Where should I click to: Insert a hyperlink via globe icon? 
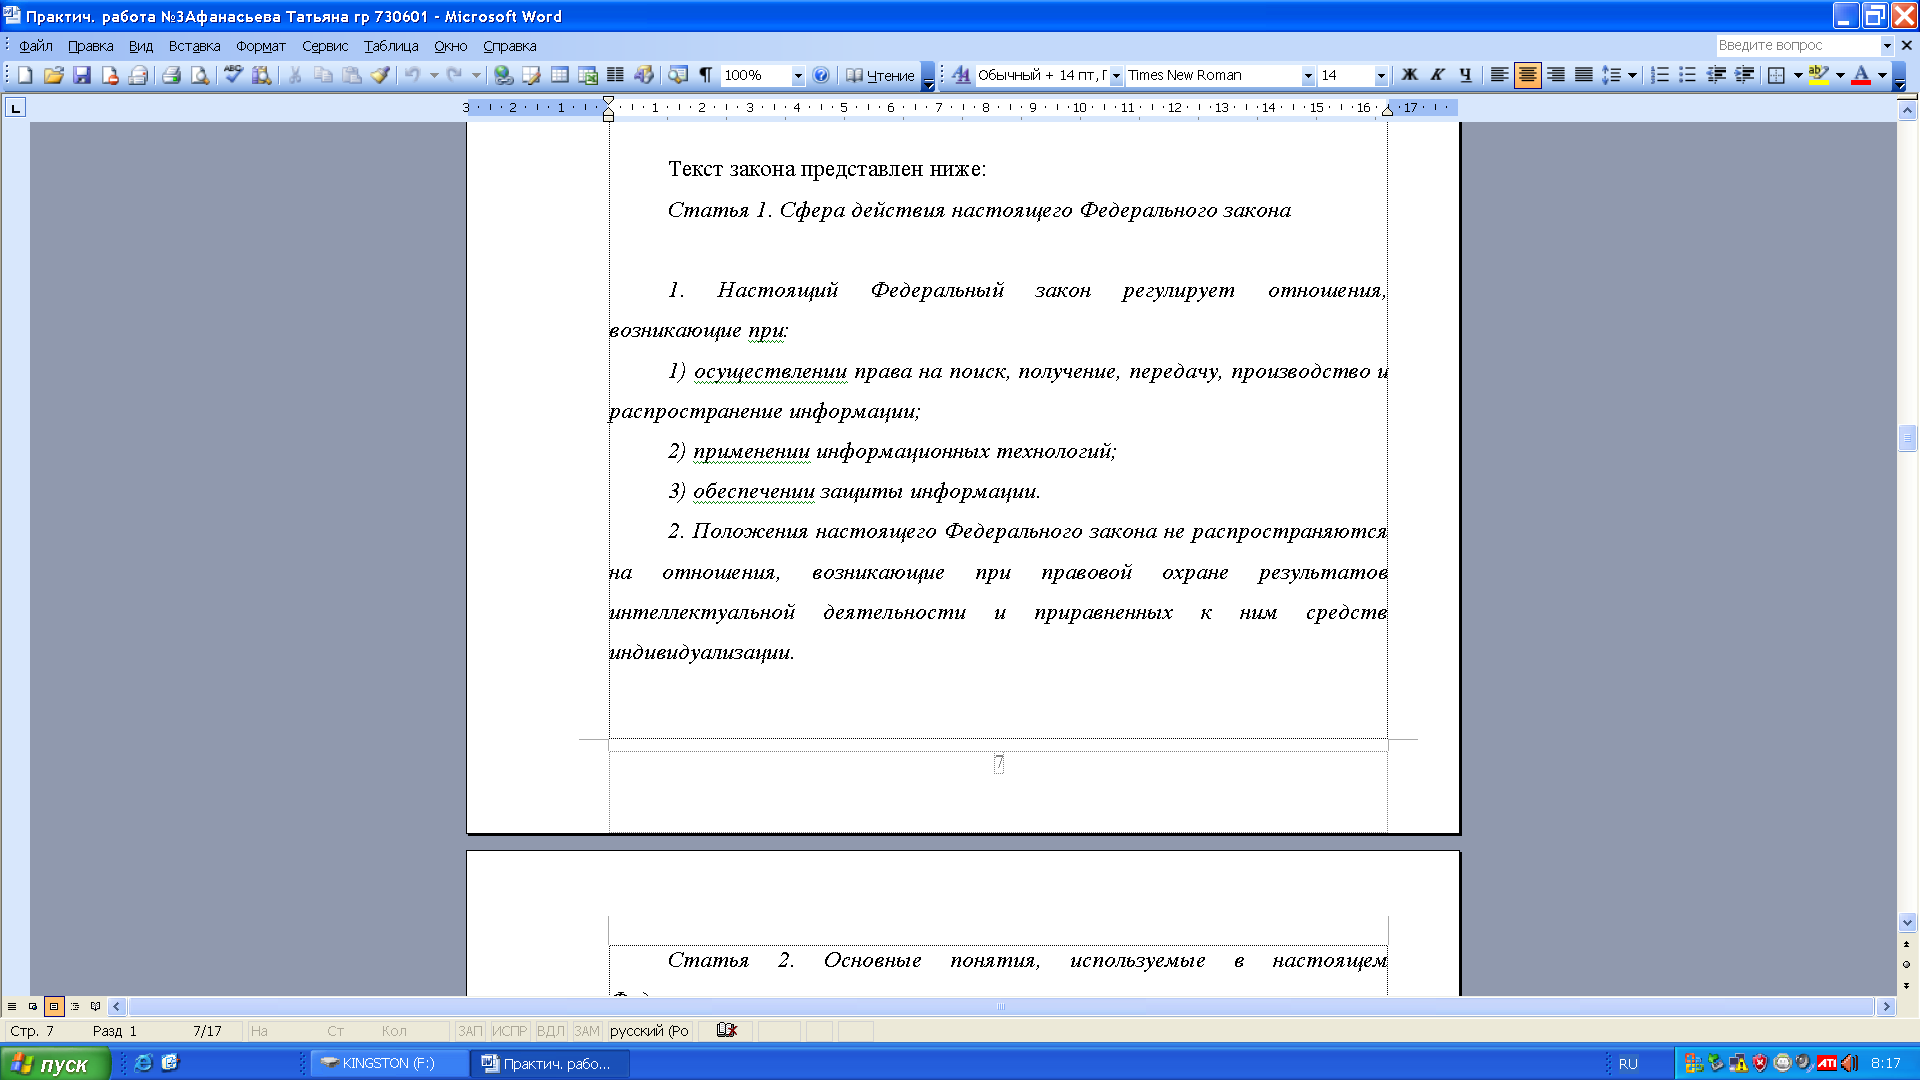point(504,75)
